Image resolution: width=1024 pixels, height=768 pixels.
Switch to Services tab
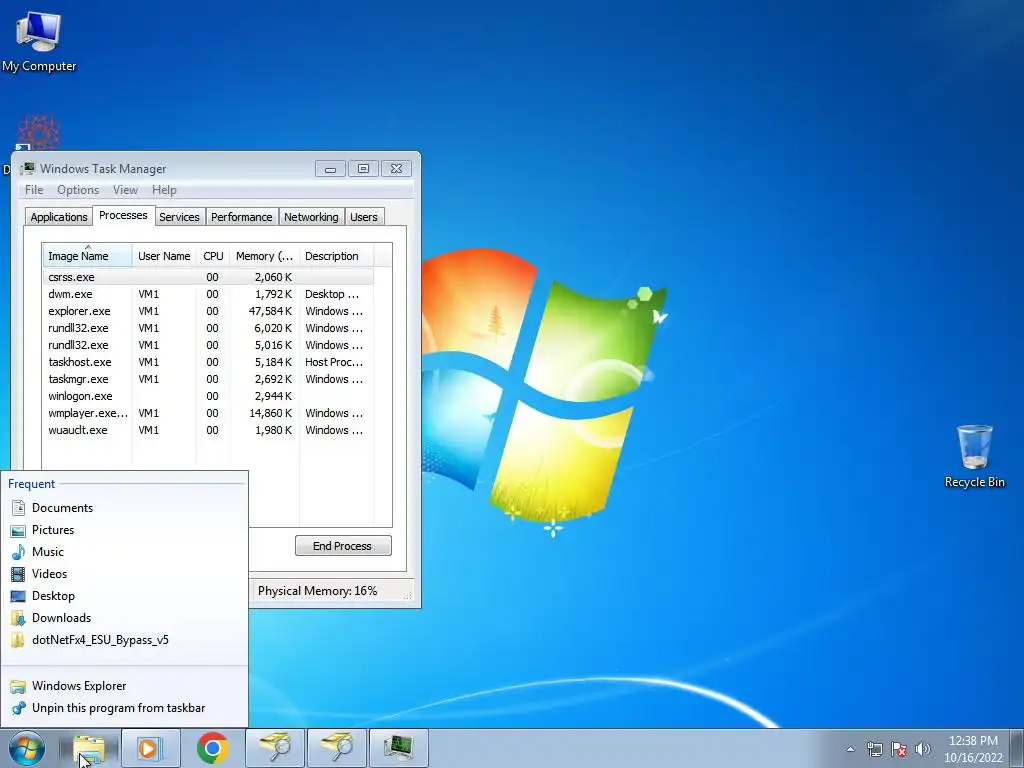179,217
